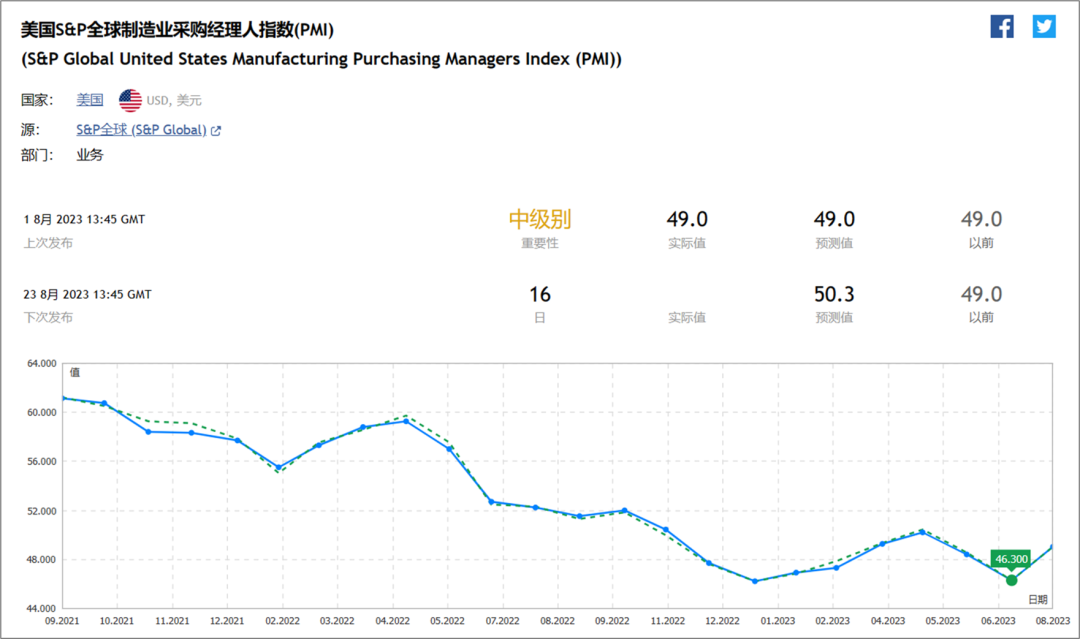The width and height of the screenshot is (1080, 639).
Task: Click the 52.000 y-axis label
Action: click(x=41, y=511)
